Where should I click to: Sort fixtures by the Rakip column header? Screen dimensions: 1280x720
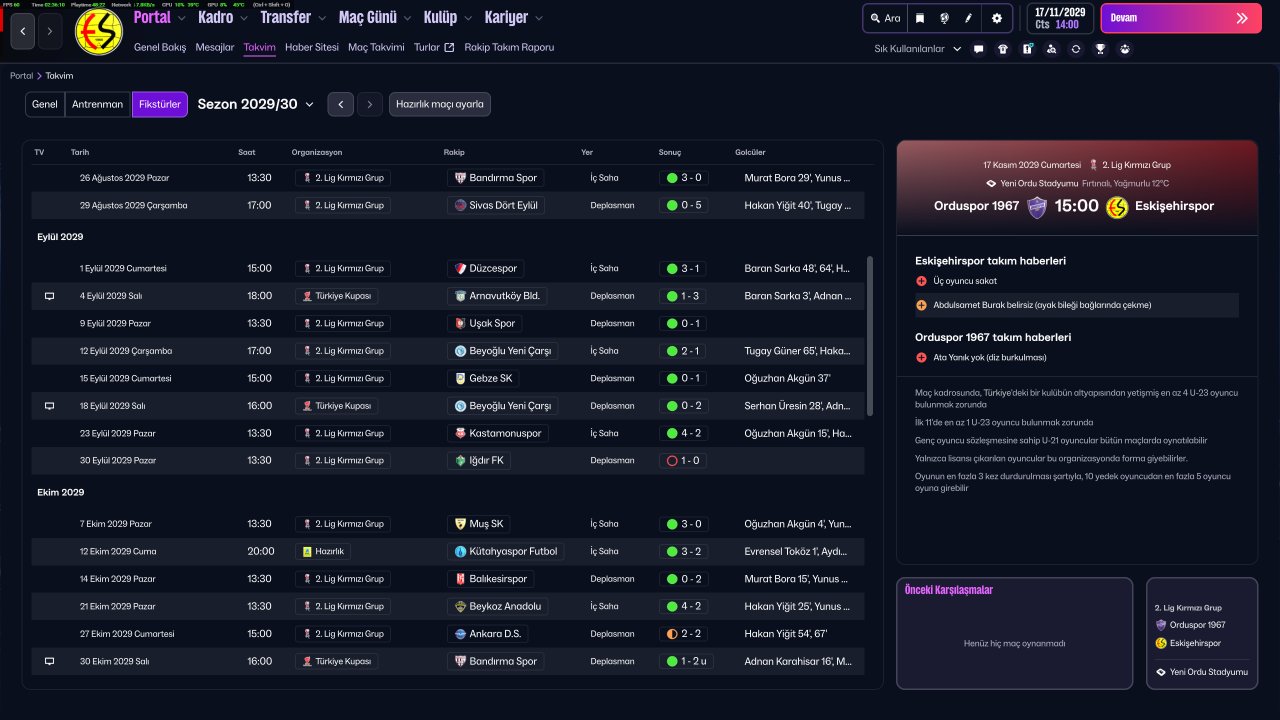[454, 152]
